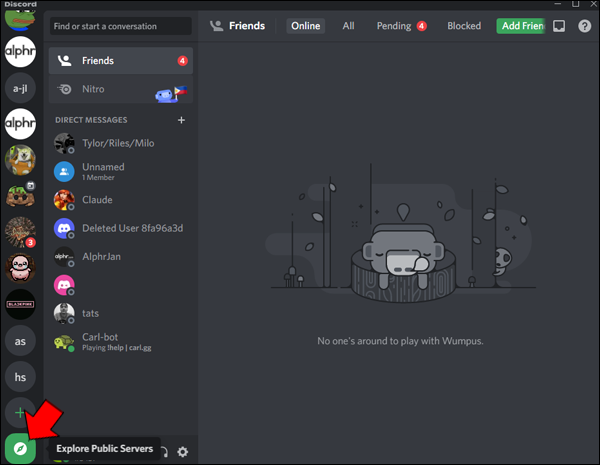Image resolution: width=600 pixels, height=465 pixels.
Task: Click the Pending tab's red 4 badge
Action: 421,26
